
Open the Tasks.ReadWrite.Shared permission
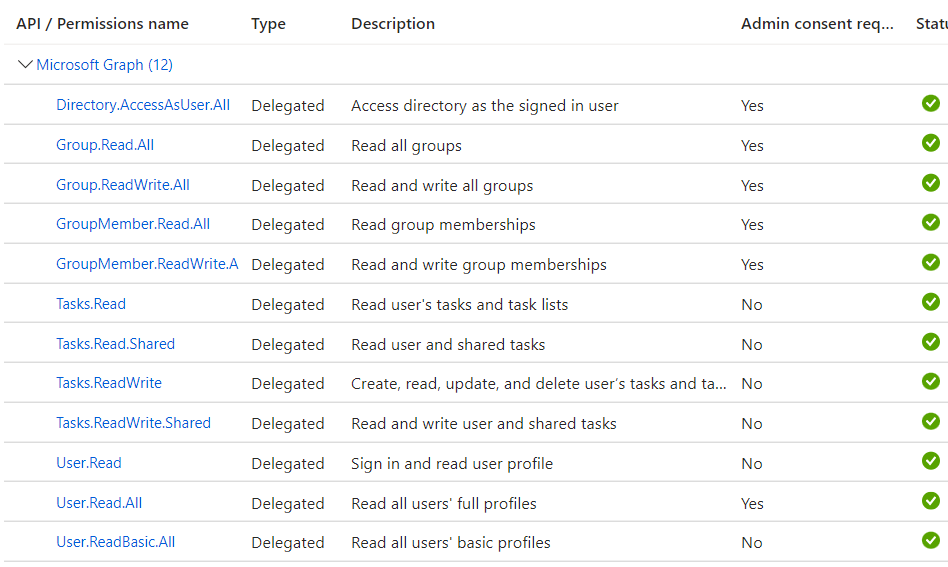click(x=133, y=423)
